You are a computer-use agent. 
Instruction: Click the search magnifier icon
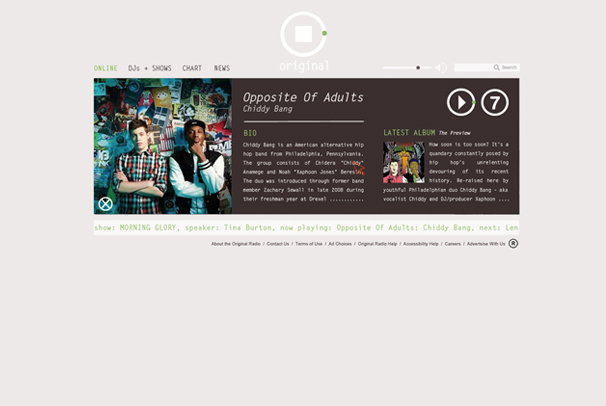[x=496, y=68]
